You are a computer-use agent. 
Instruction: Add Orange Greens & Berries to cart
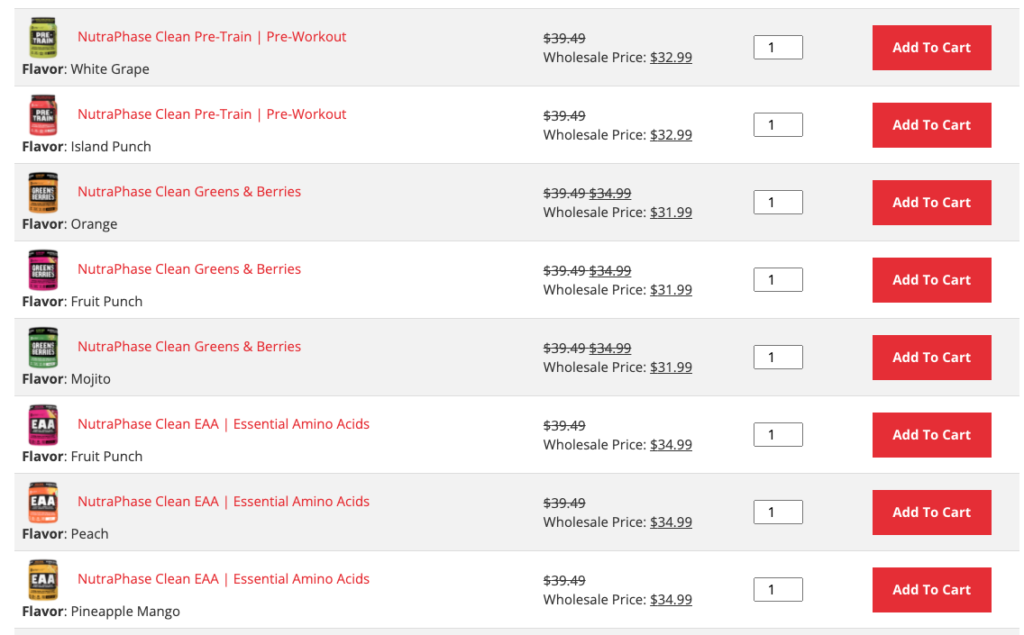click(x=931, y=203)
